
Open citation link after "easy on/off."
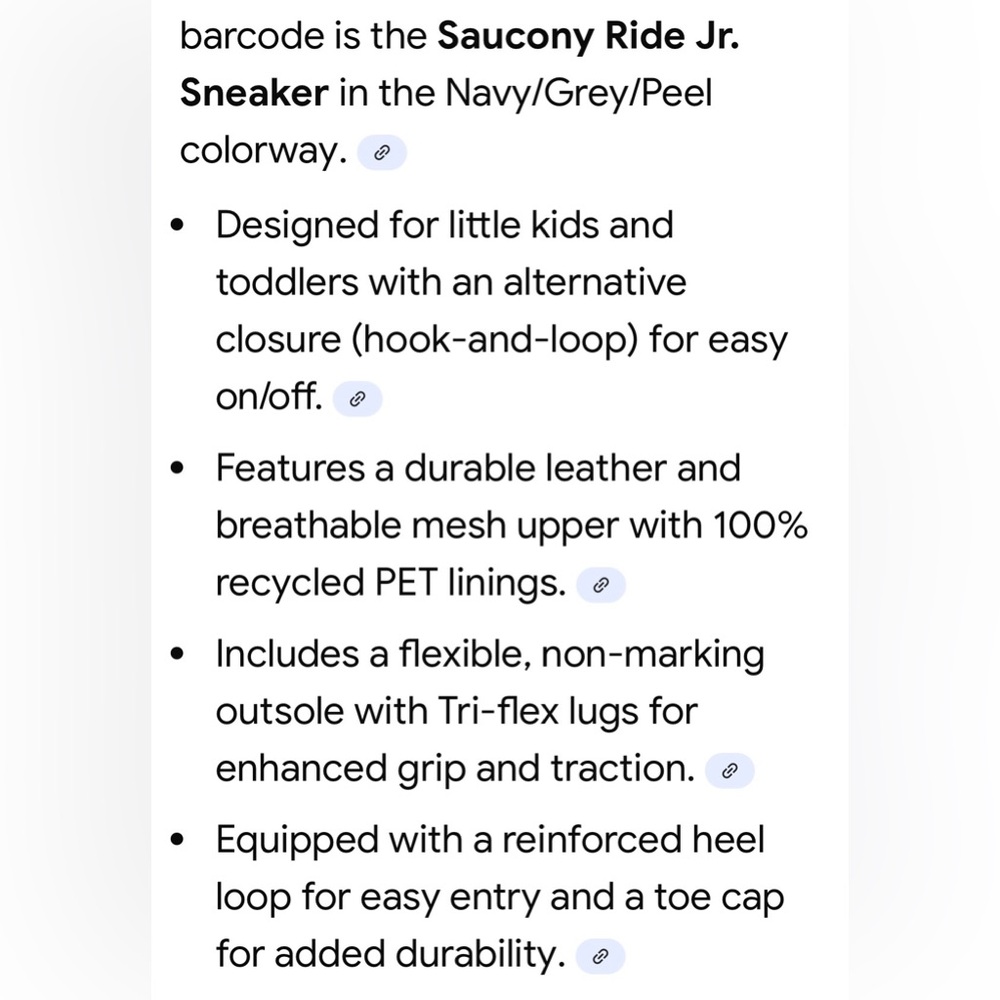coord(357,399)
